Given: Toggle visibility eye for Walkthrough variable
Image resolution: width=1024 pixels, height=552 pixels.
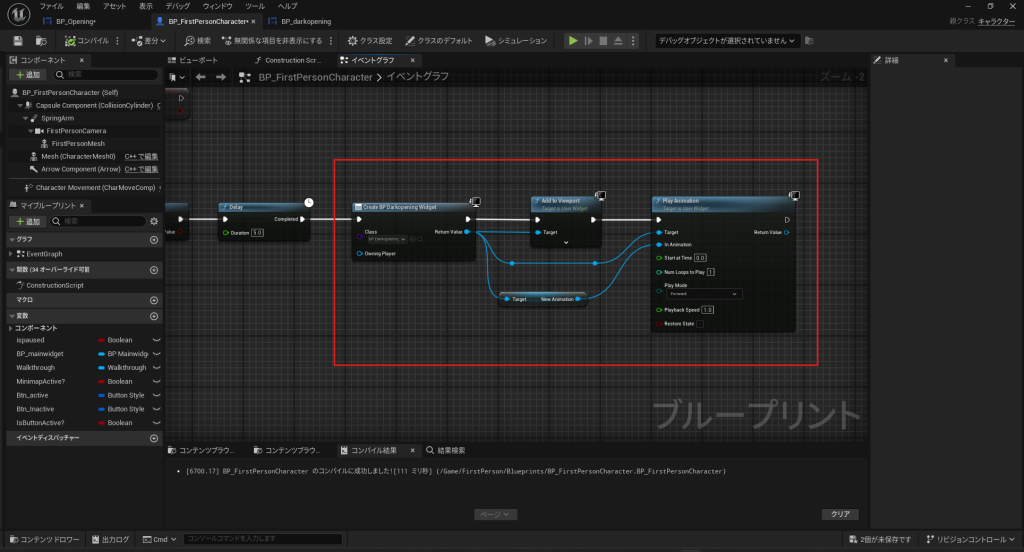Looking at the screenshot, I should 157,367.
